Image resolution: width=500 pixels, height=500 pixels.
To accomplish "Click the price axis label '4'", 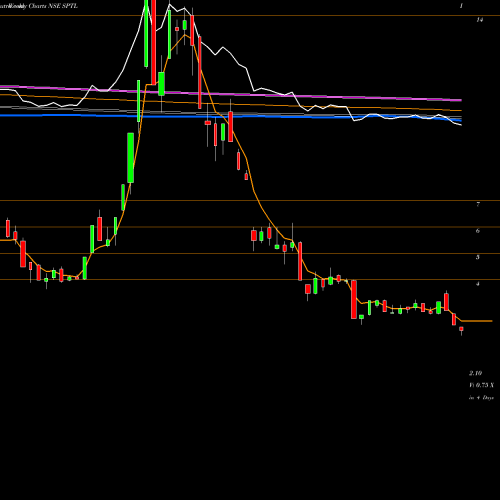I will pyautogui.click(x=478, y=284).
